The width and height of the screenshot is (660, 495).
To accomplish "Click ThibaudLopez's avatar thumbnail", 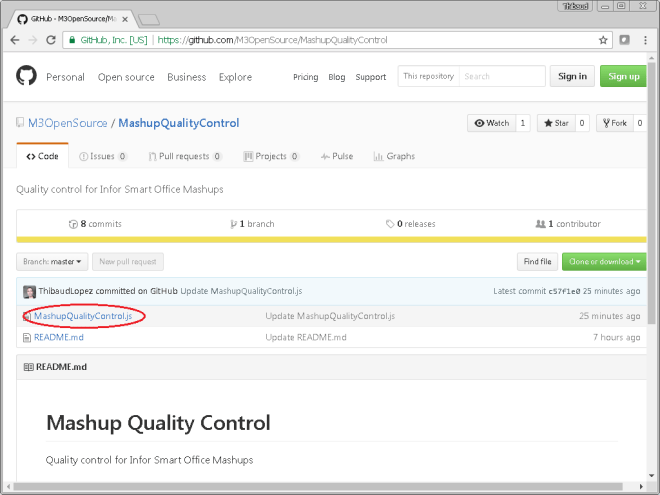I will 29,291.
